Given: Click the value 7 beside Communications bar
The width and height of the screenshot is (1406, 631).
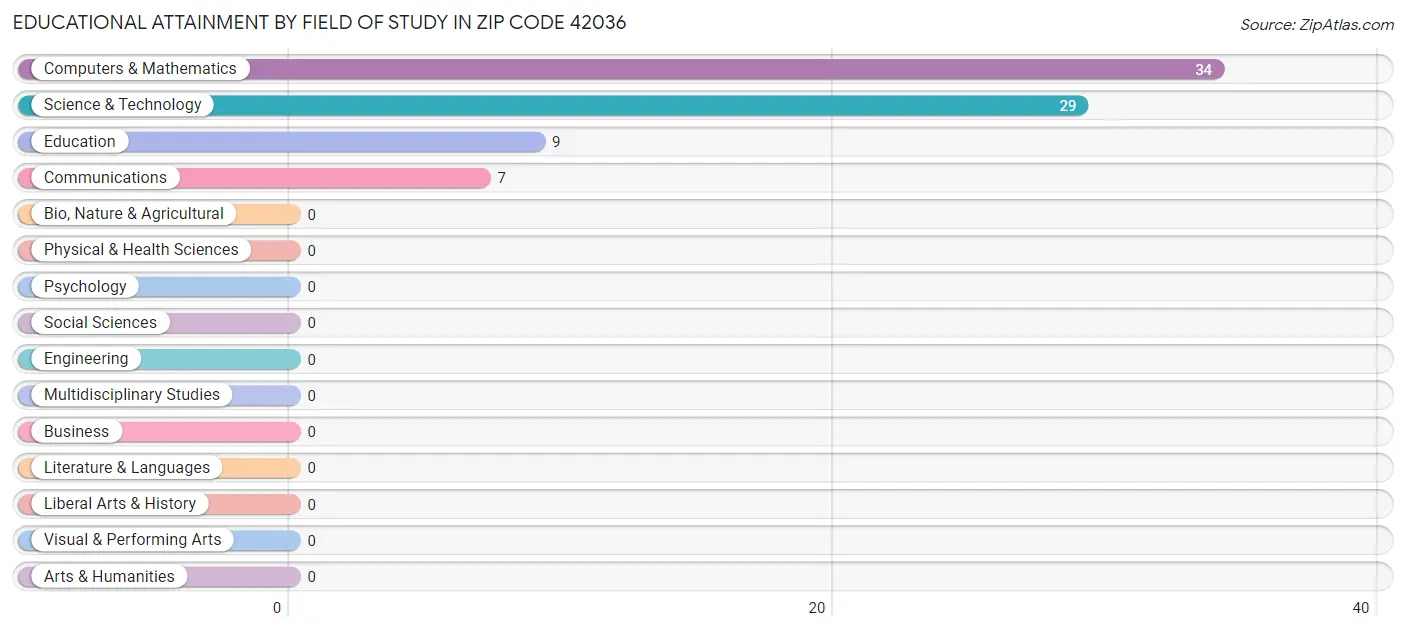Looking at the screenshot, I should click(x=501, y=178).
